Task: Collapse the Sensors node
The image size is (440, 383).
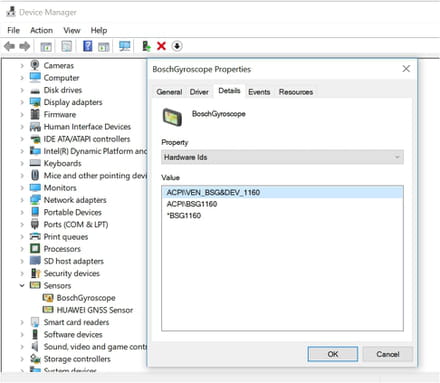Action: point(22,286)
